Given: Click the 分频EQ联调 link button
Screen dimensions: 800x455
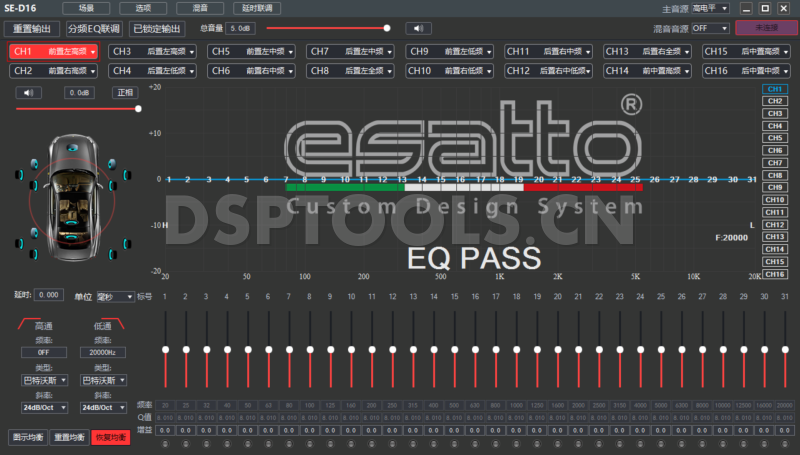Looking at the screenshot, I should coord(94,29).
